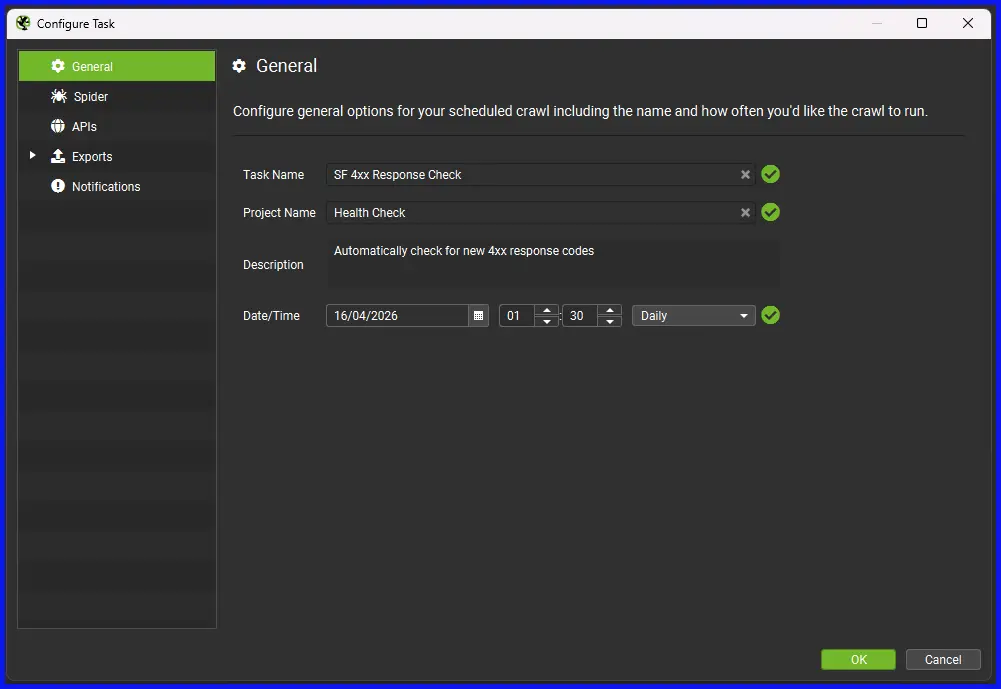Viewport: 1001px width, 689px height.
Task: Click the Spider icon in sidebar
Action: coord(59,96)
